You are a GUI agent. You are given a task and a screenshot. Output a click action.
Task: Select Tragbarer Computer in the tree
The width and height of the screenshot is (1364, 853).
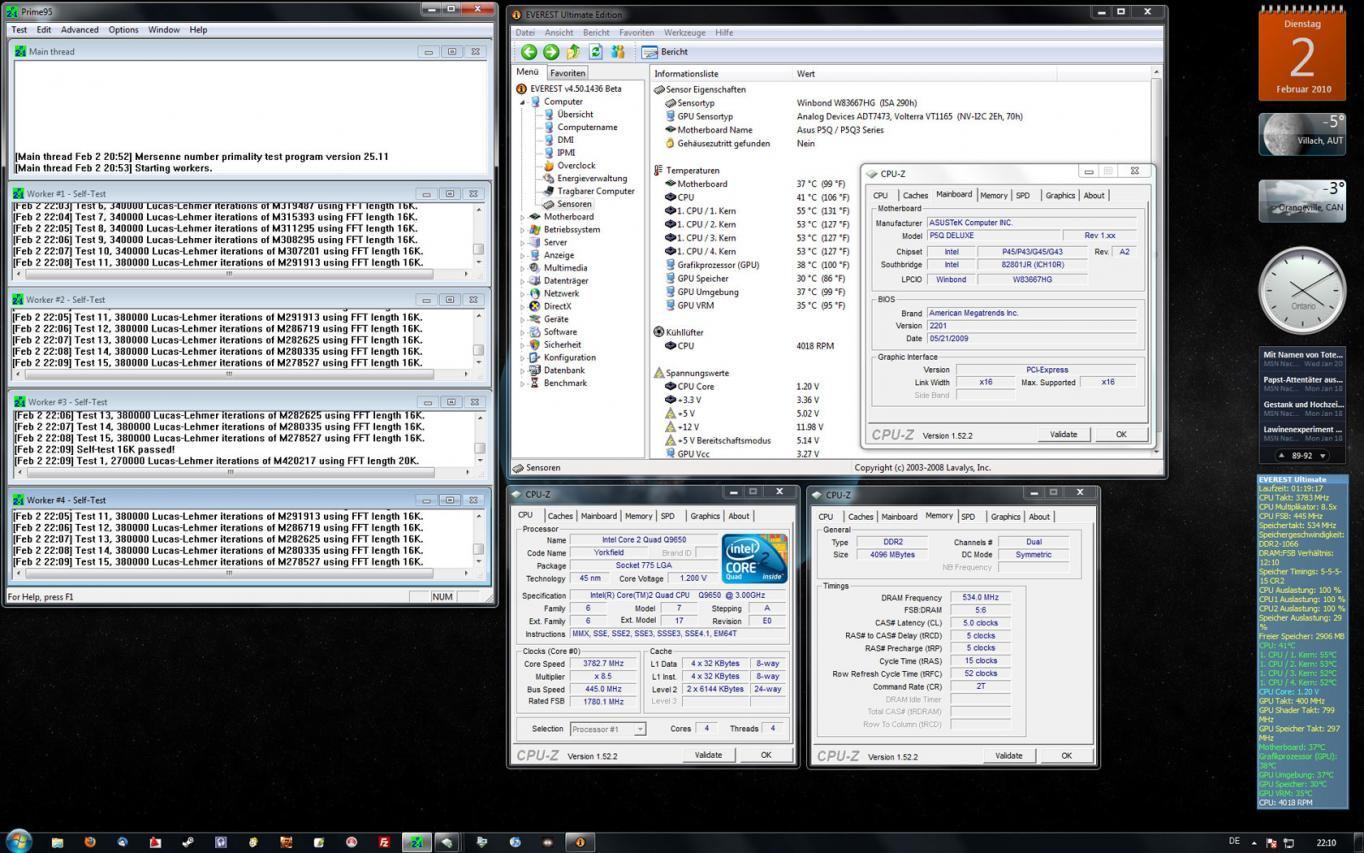pos(596,191)
